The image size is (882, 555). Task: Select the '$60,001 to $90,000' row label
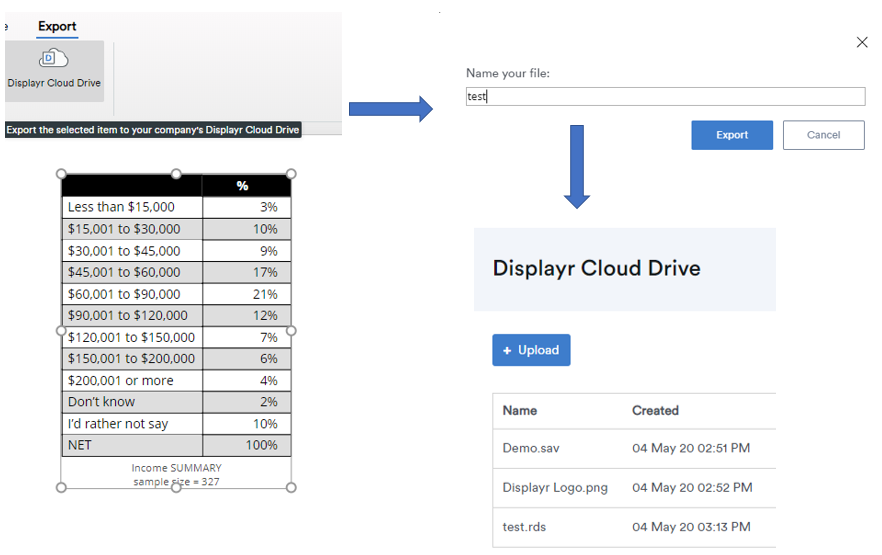pyautogui.click(x=124, y=294)
